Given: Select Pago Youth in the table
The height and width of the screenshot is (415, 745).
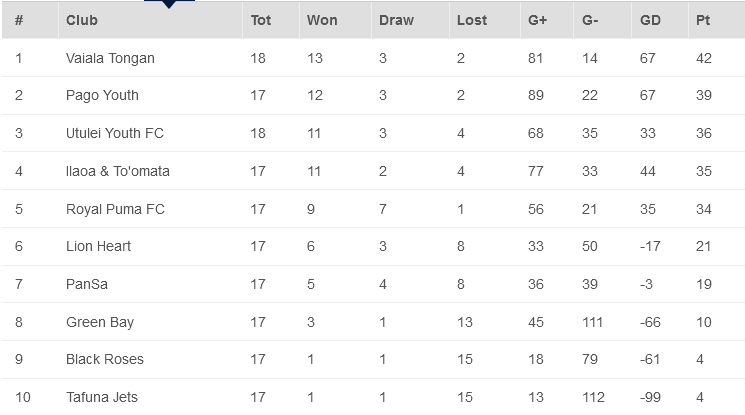Looking at the screenshot, I should (x=102, y=96).
